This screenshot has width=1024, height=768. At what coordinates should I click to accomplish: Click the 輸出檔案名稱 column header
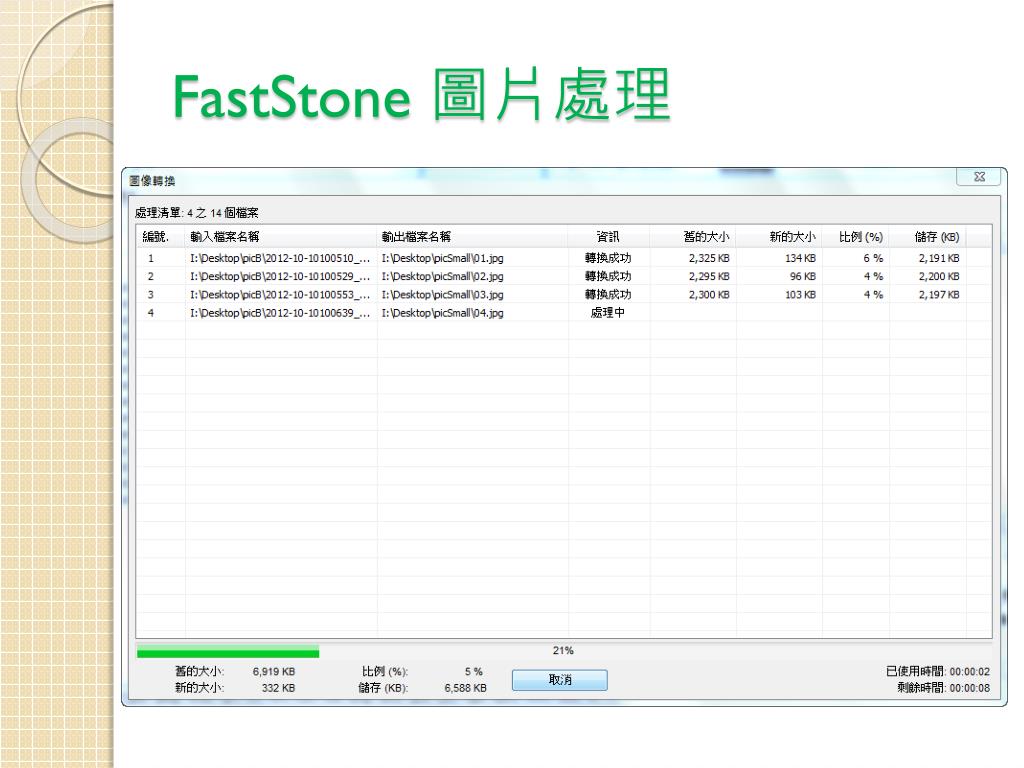click(x=473, y=236)
